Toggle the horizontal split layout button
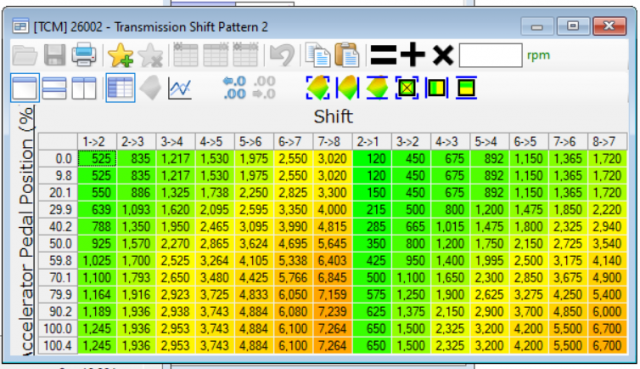This screenshot has width=640, height=369. (x=54, y=88)
